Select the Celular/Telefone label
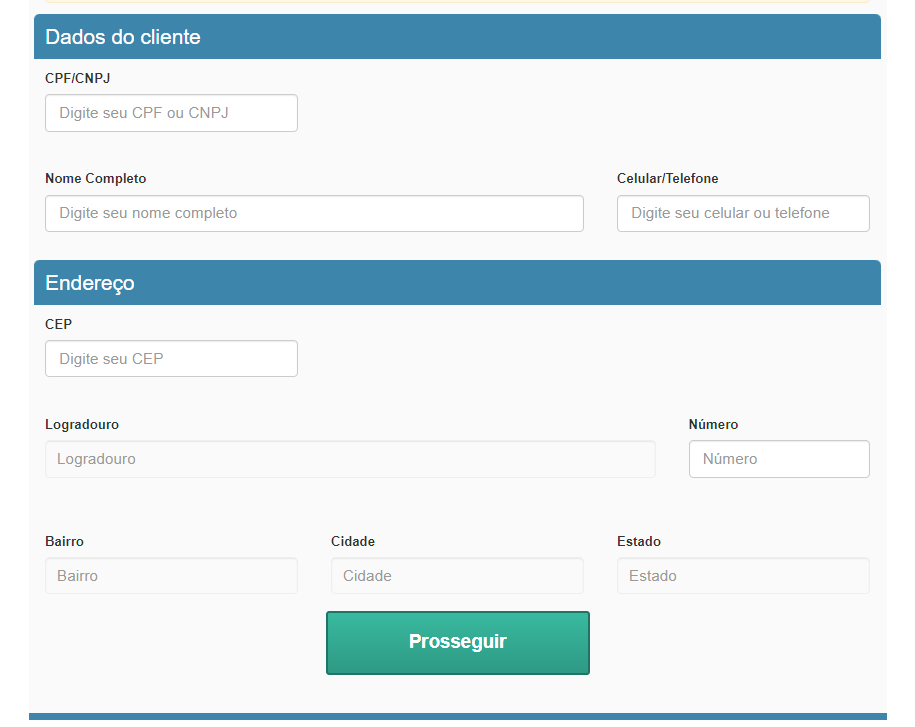This screenshot has height=727, width=915. coord(668,179)
